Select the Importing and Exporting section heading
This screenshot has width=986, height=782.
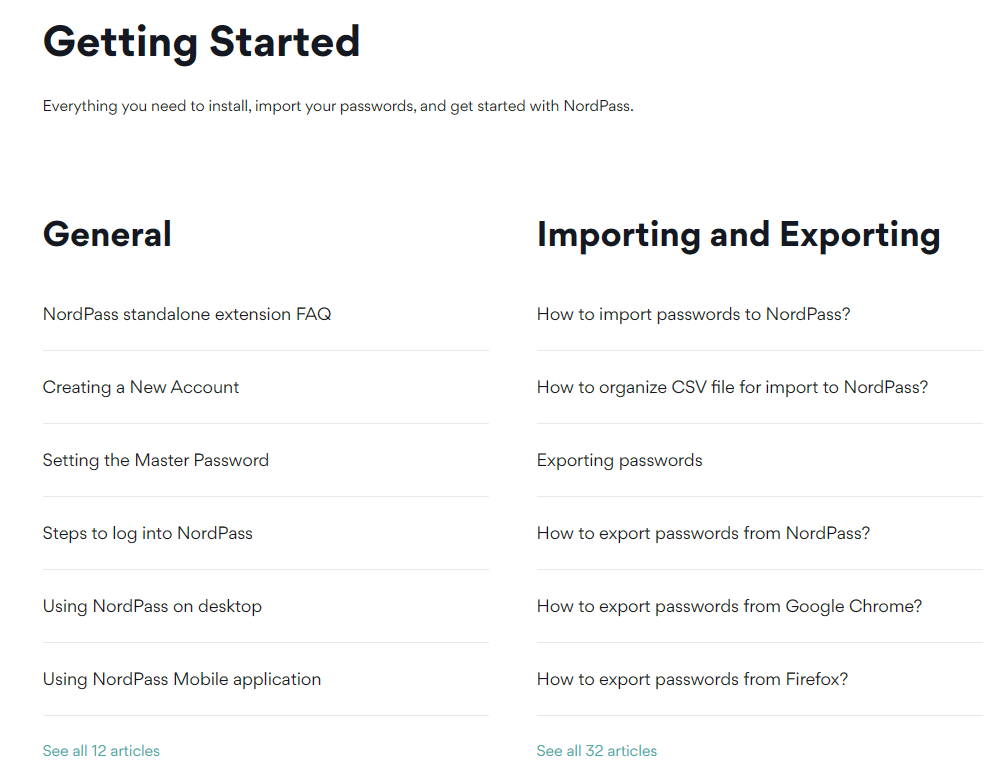click(739, 234)
